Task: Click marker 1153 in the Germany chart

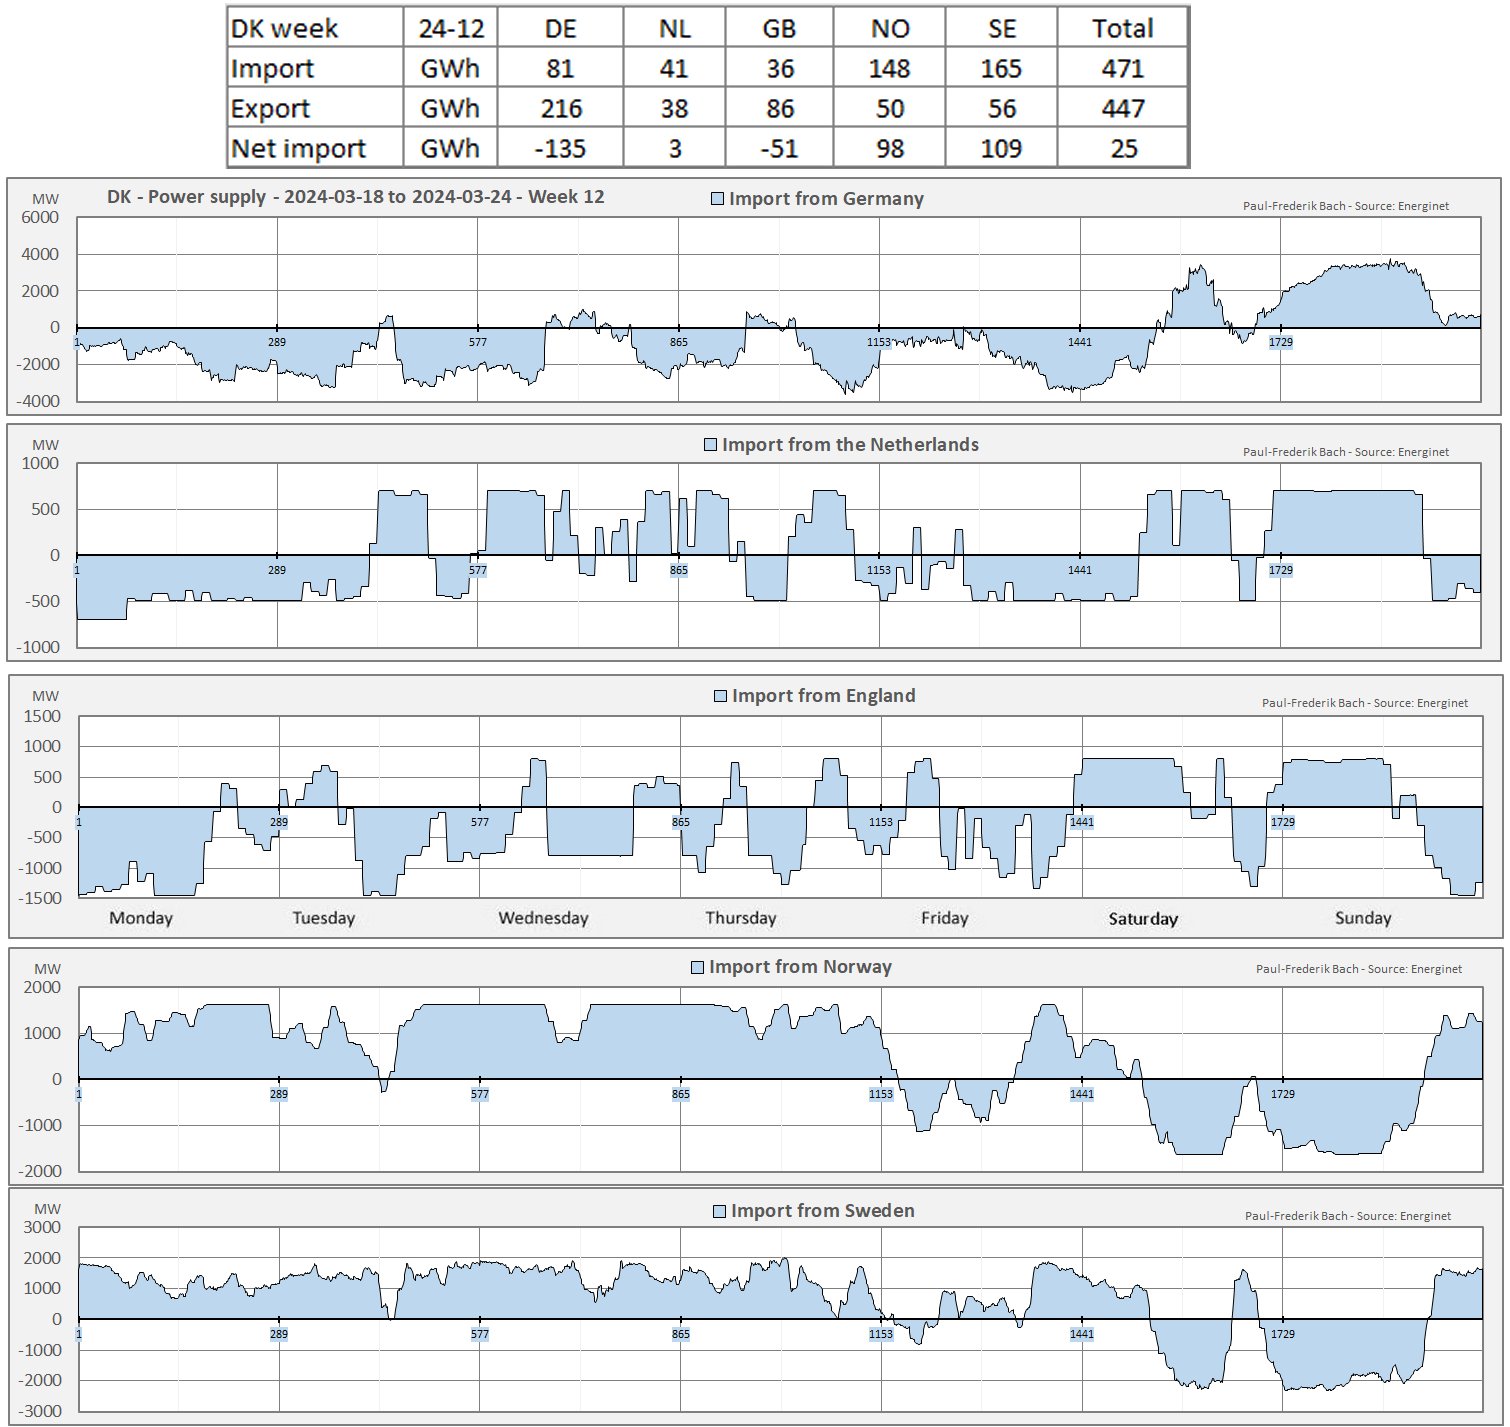Action: point(878,342)
